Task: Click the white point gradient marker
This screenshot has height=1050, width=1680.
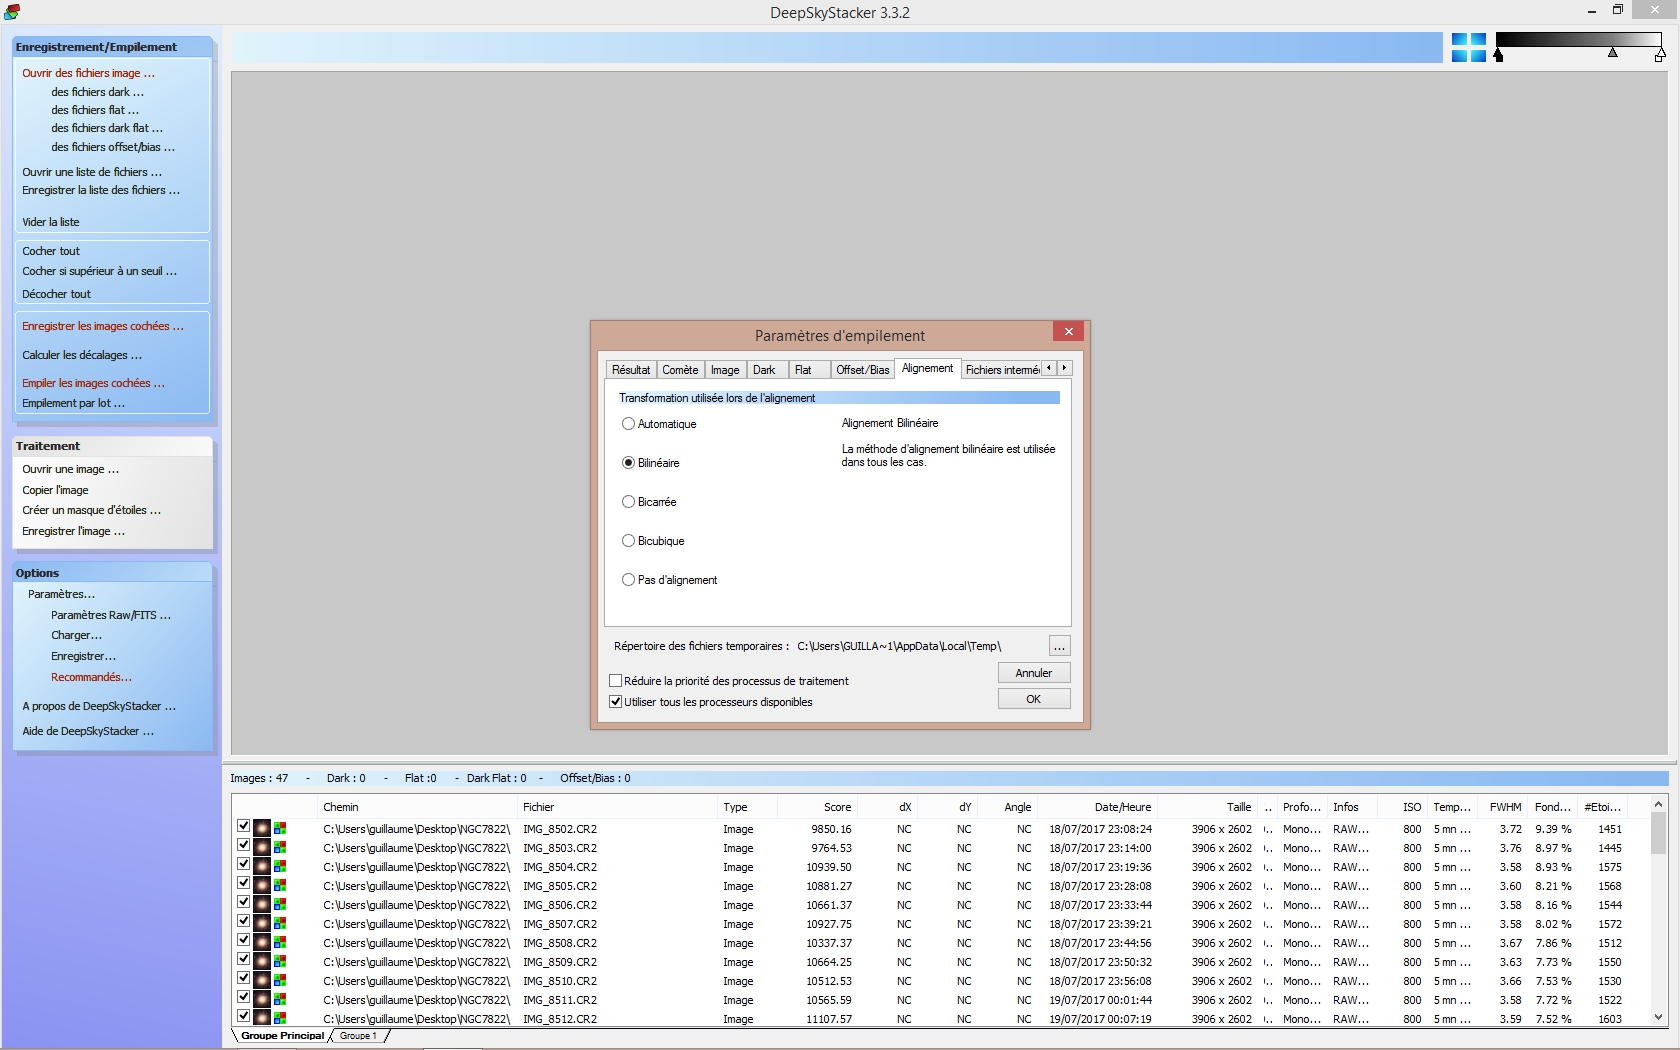Action: click(x=1659, y=56)
